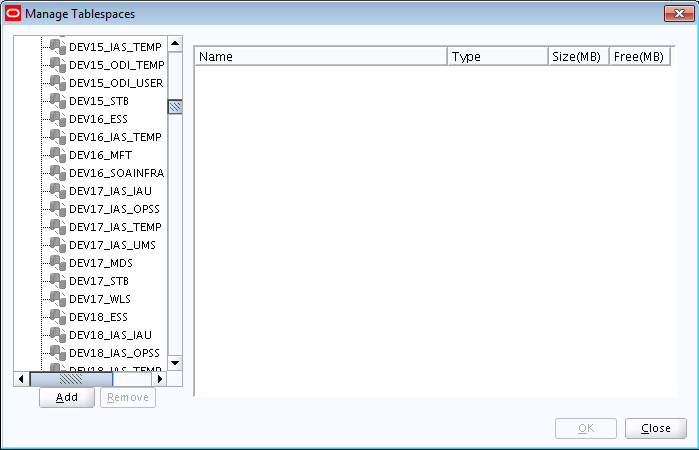Click the tree's scroll up arrow
699x450 pixels.
(175, 44)
